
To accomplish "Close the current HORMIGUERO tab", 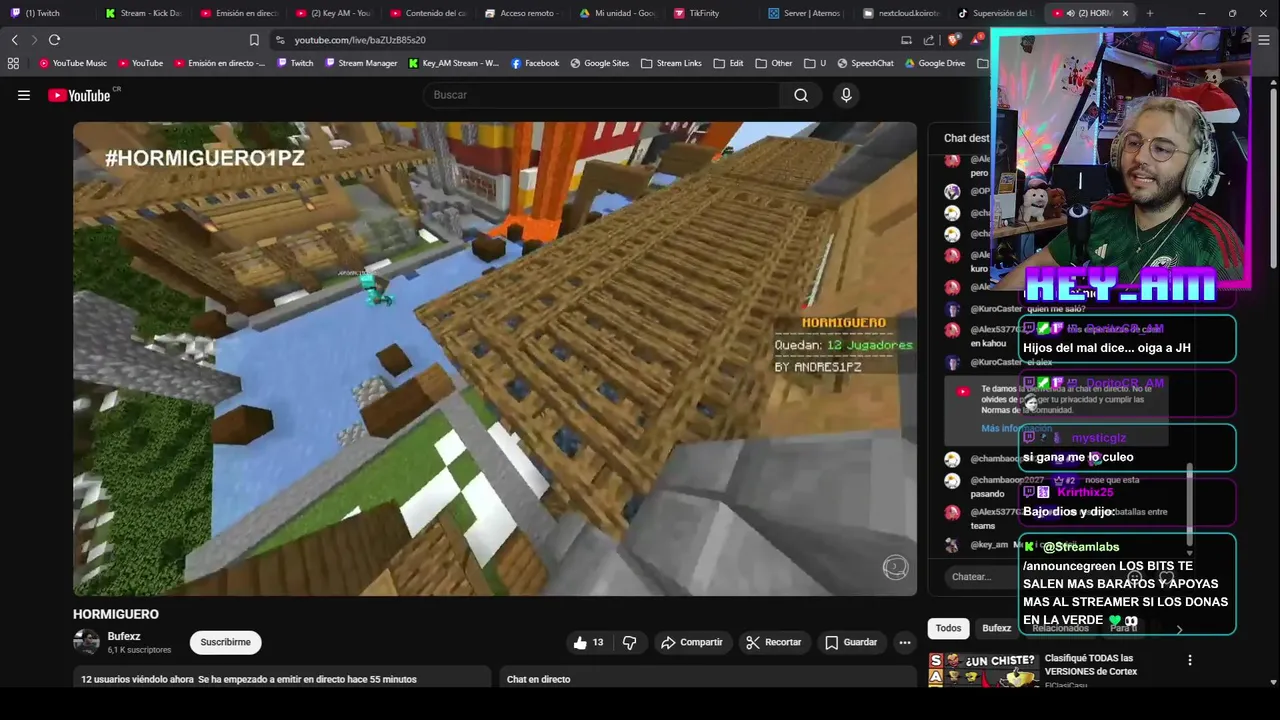I will [1125, 13].
